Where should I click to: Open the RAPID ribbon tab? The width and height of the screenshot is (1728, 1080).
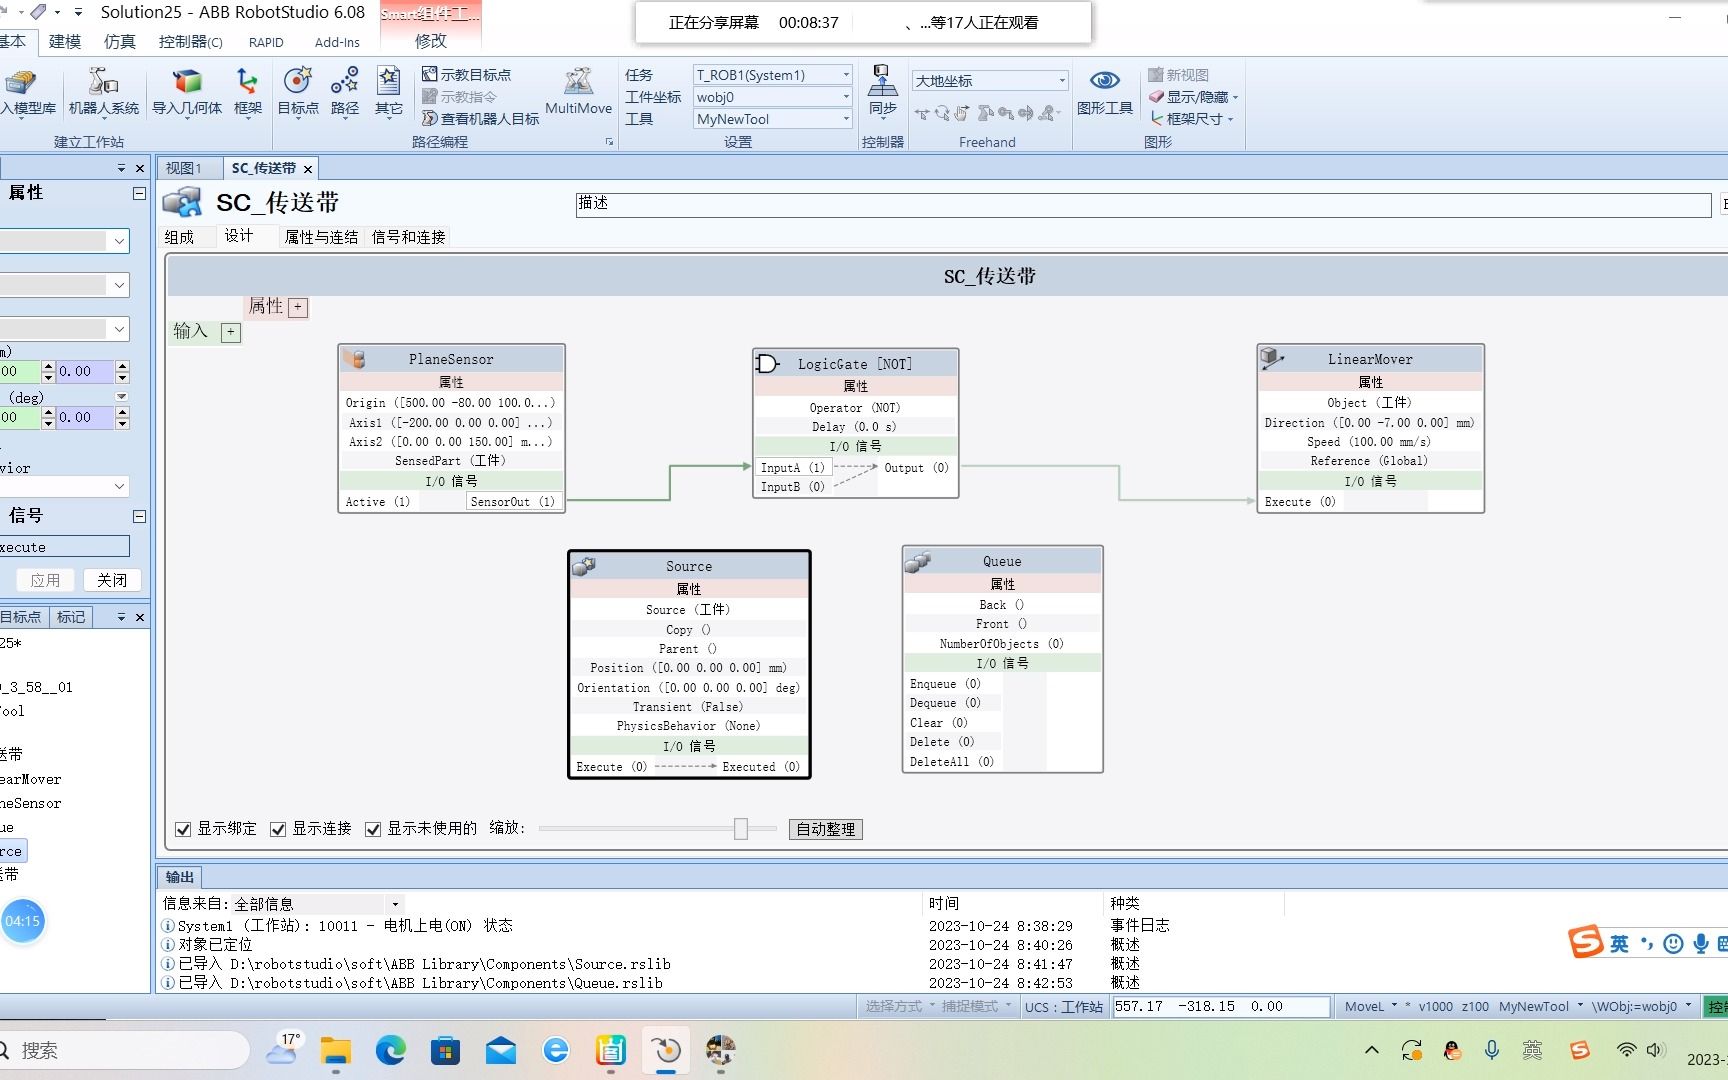coord(266,42)
